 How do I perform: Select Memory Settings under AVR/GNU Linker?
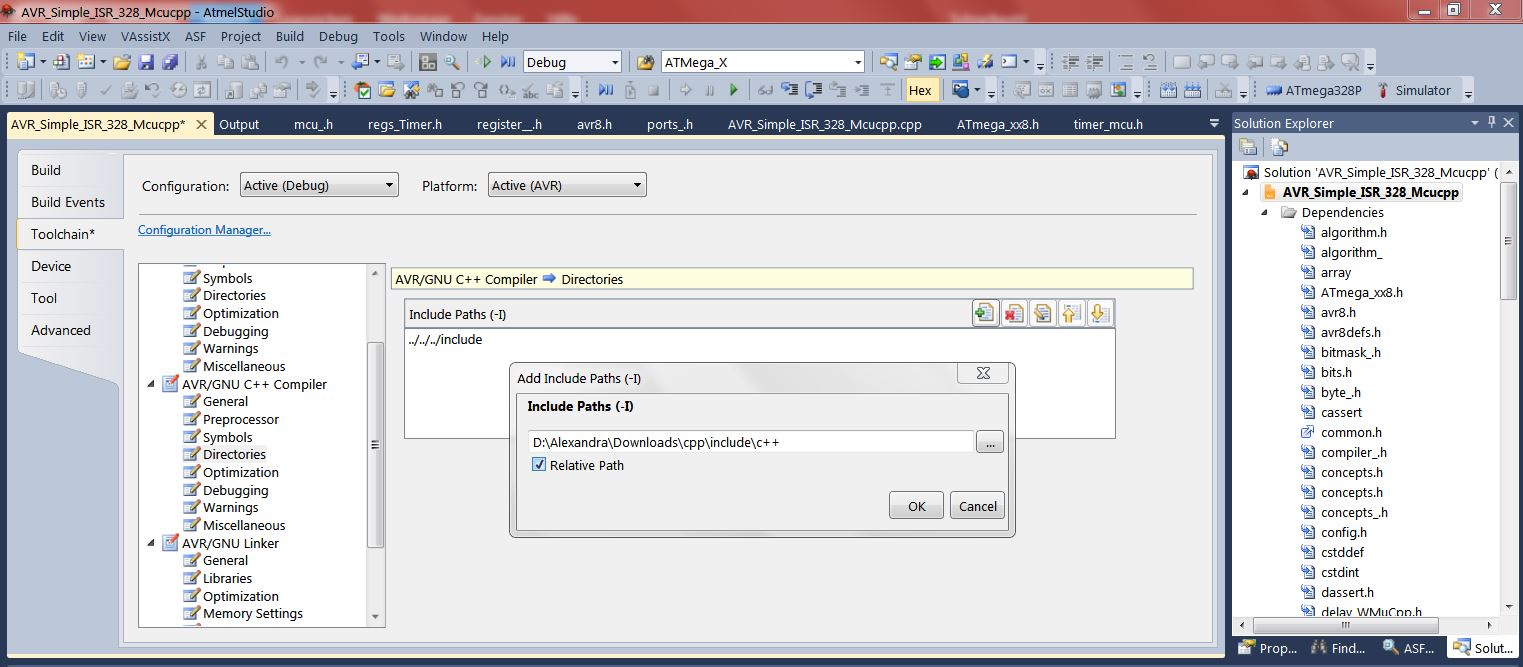(253, 614)
